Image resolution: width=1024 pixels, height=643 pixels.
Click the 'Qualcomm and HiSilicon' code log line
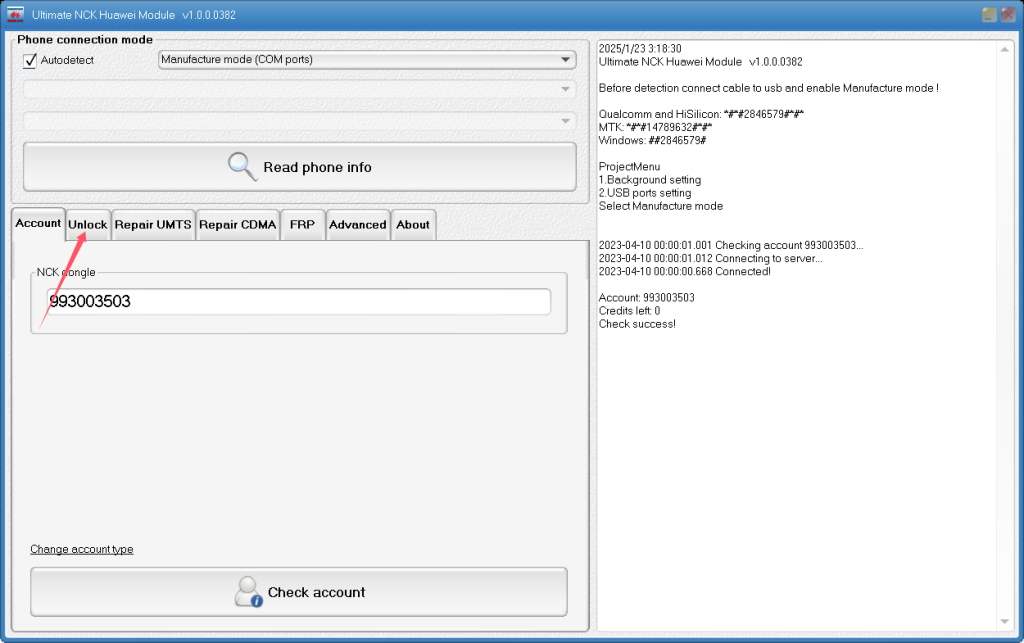(x=701, y=114)
